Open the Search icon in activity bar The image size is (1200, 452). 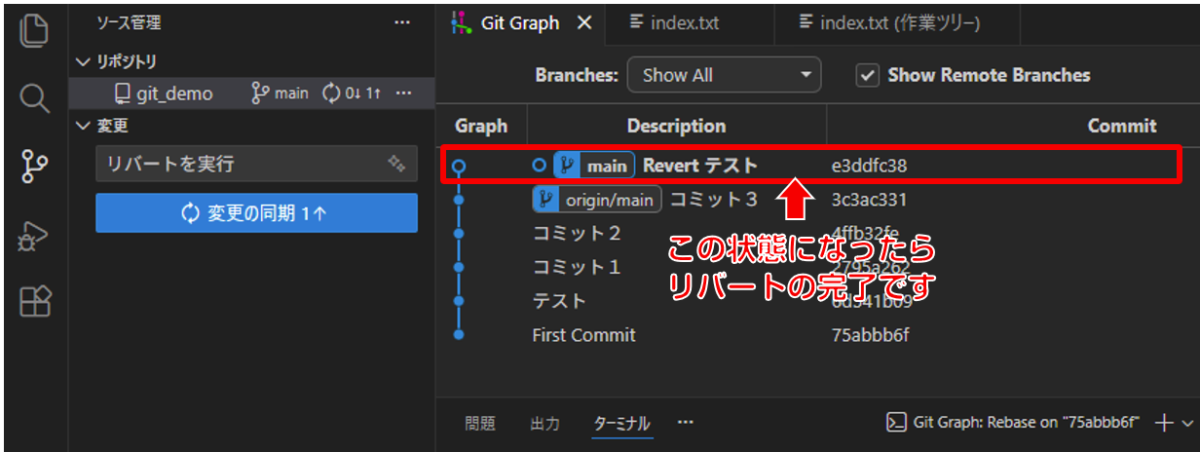pos(34,97)
